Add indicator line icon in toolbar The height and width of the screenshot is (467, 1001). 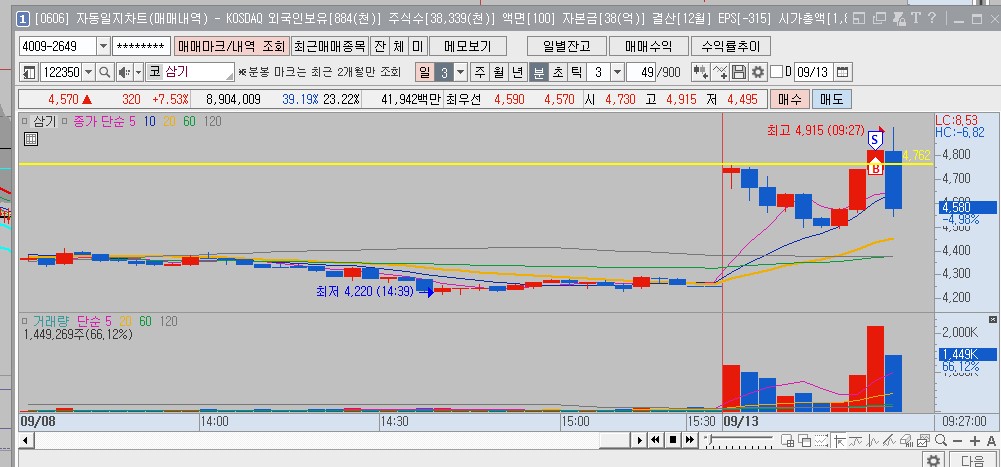[x=720, y=72]
